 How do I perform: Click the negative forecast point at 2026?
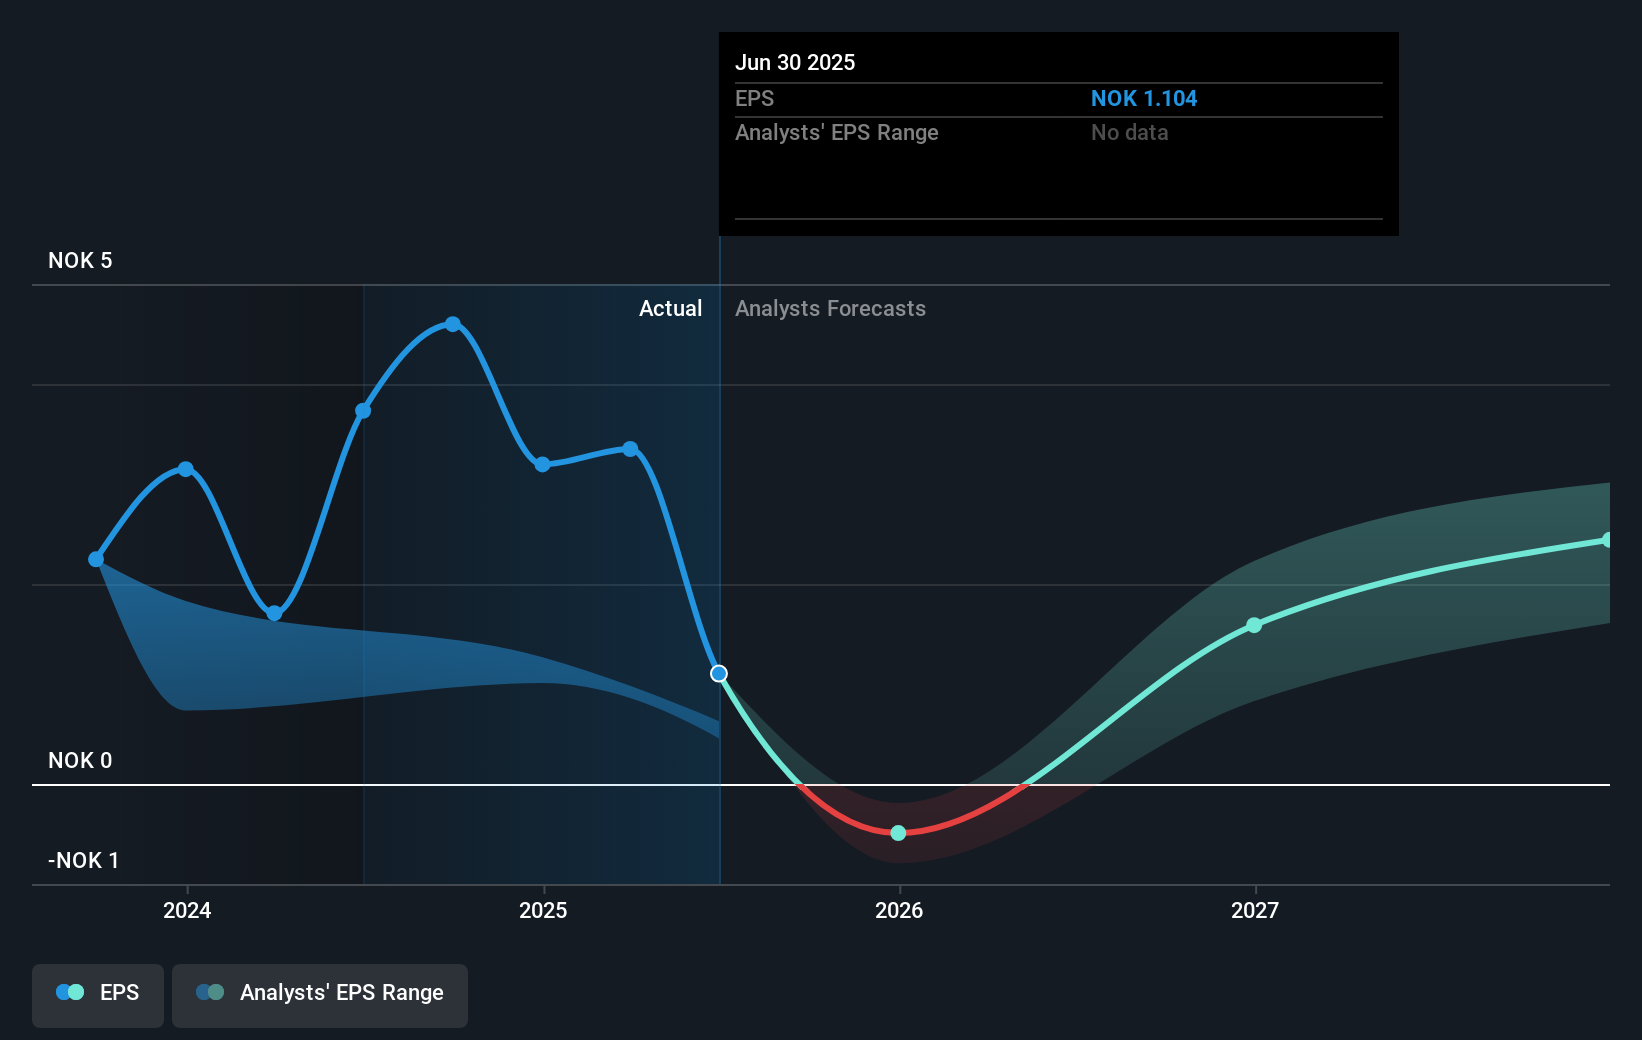pos(898,833)
